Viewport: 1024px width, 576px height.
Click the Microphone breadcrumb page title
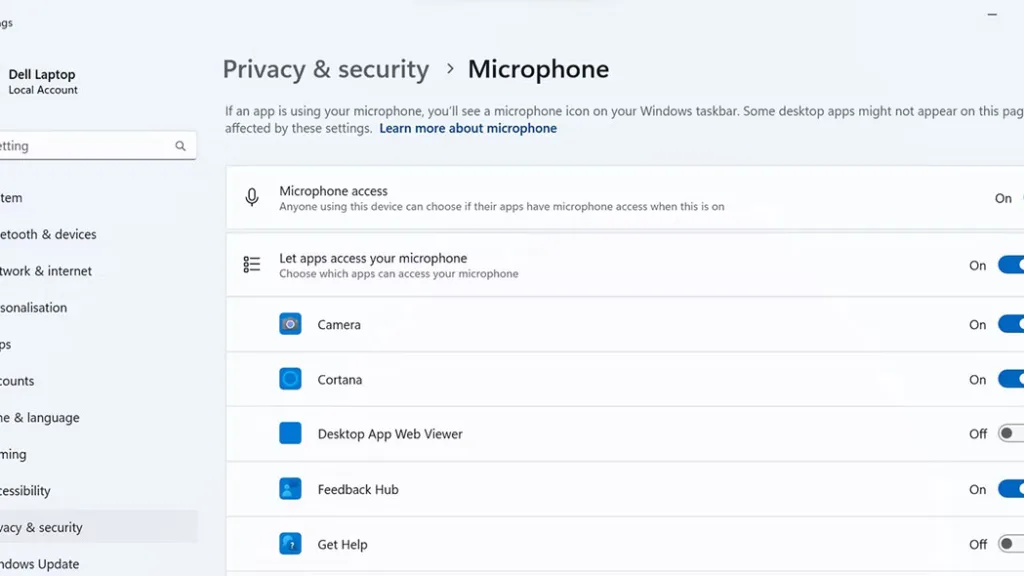coord(538,69)
